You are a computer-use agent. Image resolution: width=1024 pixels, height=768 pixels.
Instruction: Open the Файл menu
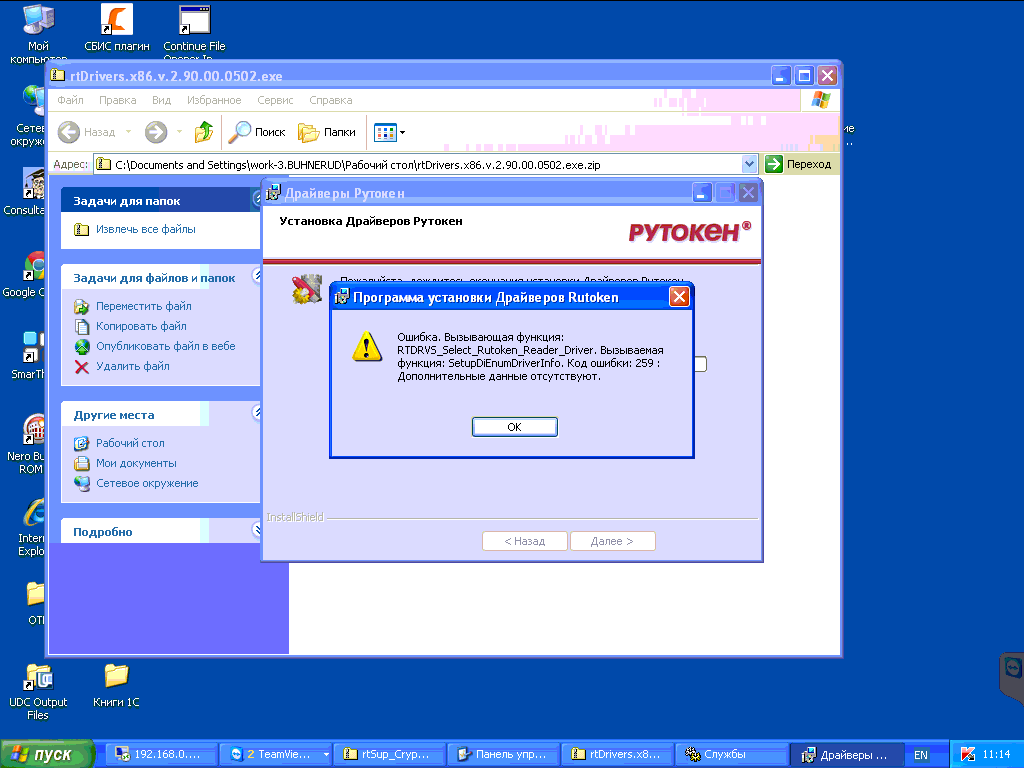click(70, 100)
